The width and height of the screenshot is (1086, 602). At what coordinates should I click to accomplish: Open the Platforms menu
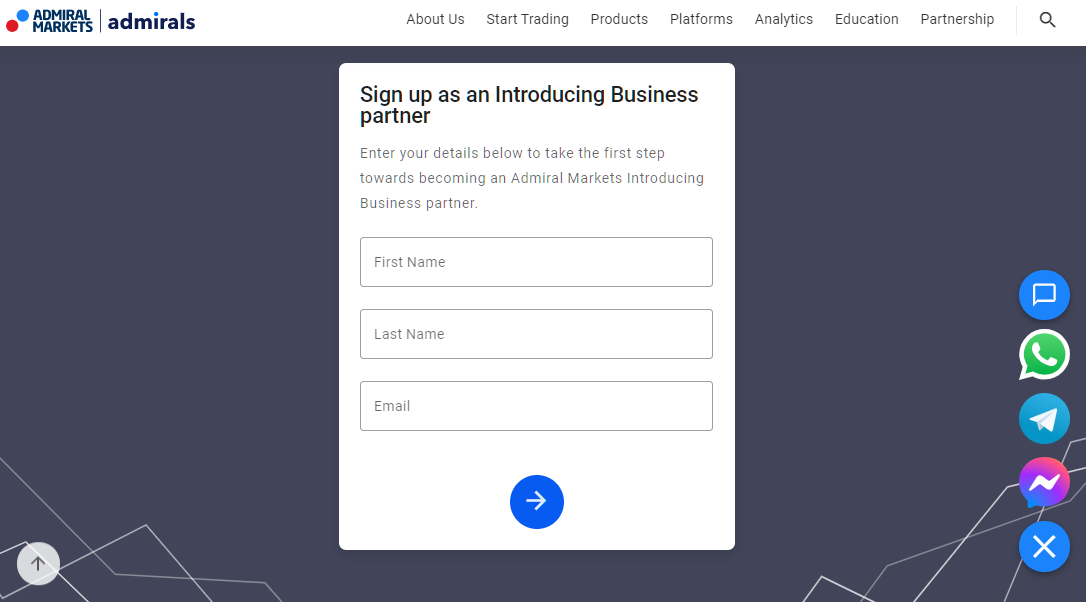click(x=701, y=19)
